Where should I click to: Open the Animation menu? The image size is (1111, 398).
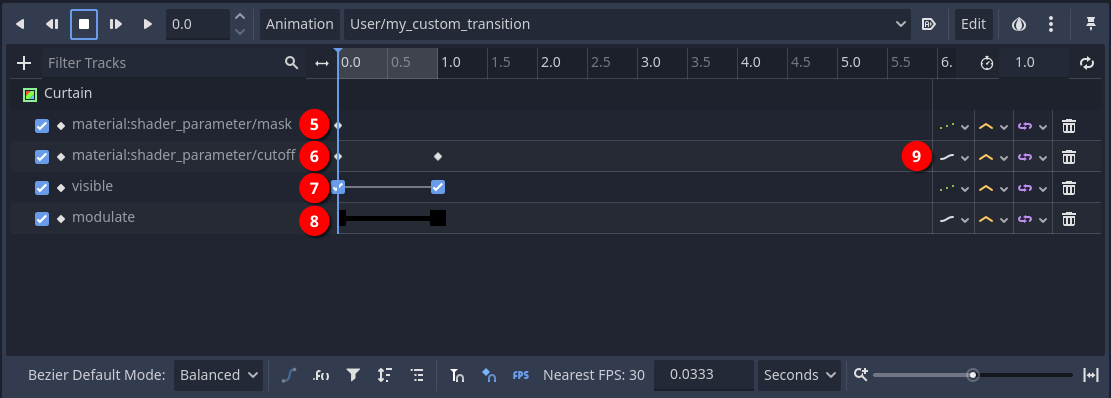point(300,24)
